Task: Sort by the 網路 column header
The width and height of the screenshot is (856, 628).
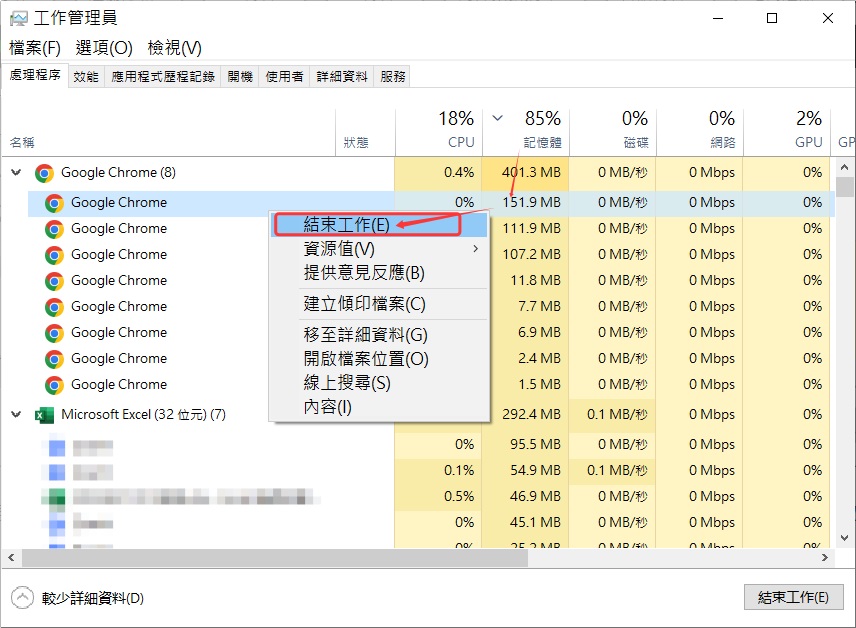Action: click(x=700, y=132)
